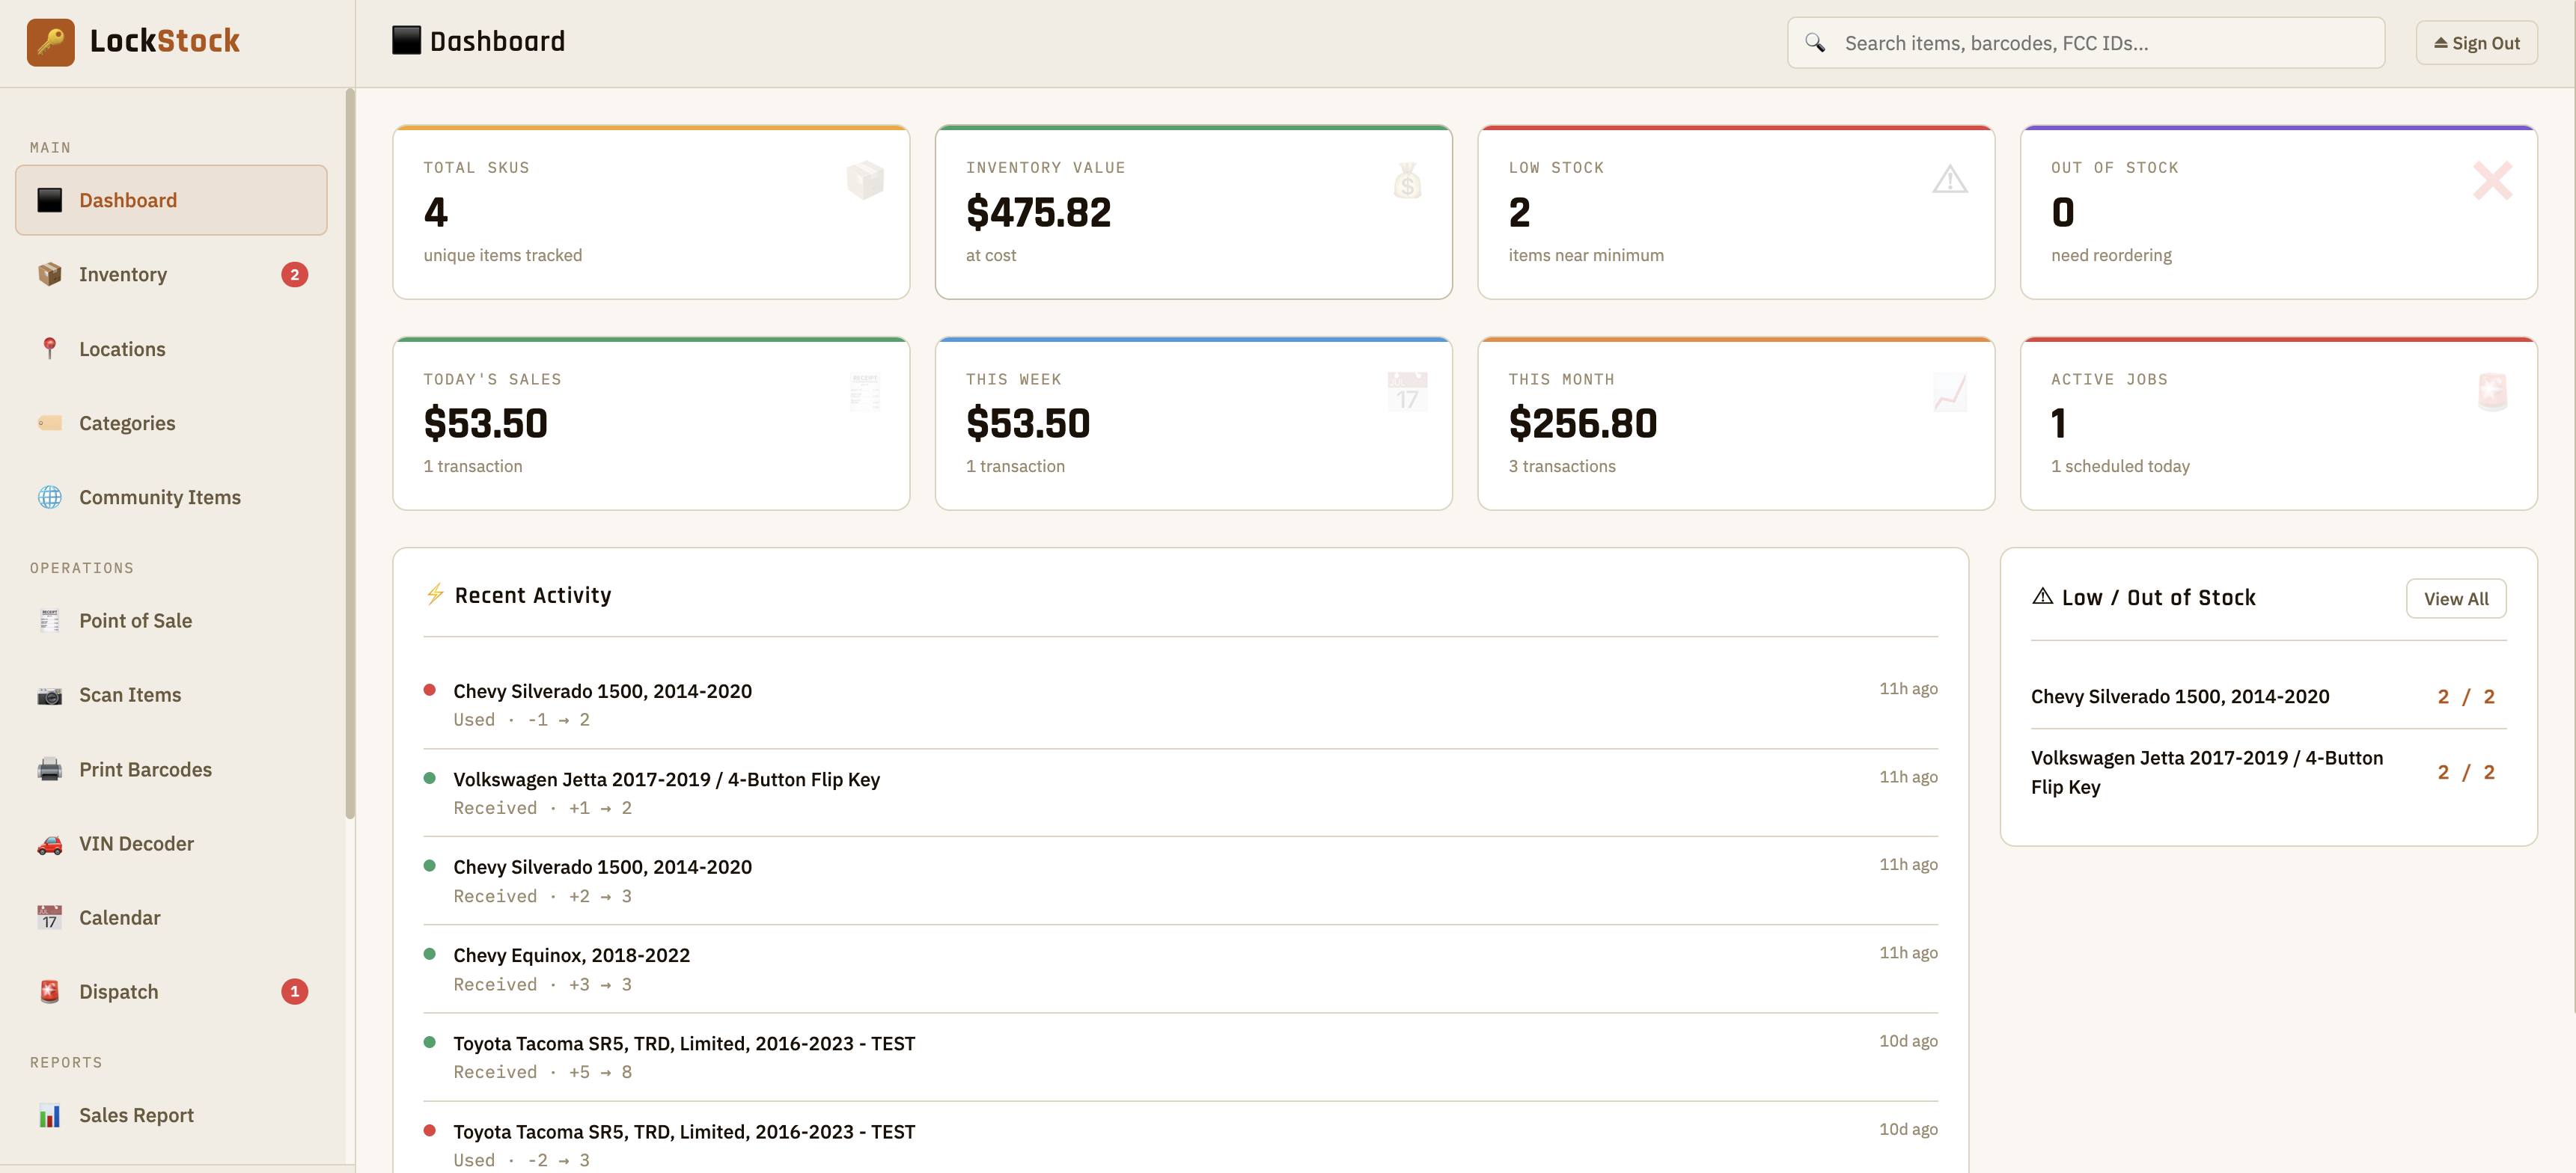Screen dimensions: 2576x1173
Task: Open the Sales Report chart icon
Action: 49,1115
